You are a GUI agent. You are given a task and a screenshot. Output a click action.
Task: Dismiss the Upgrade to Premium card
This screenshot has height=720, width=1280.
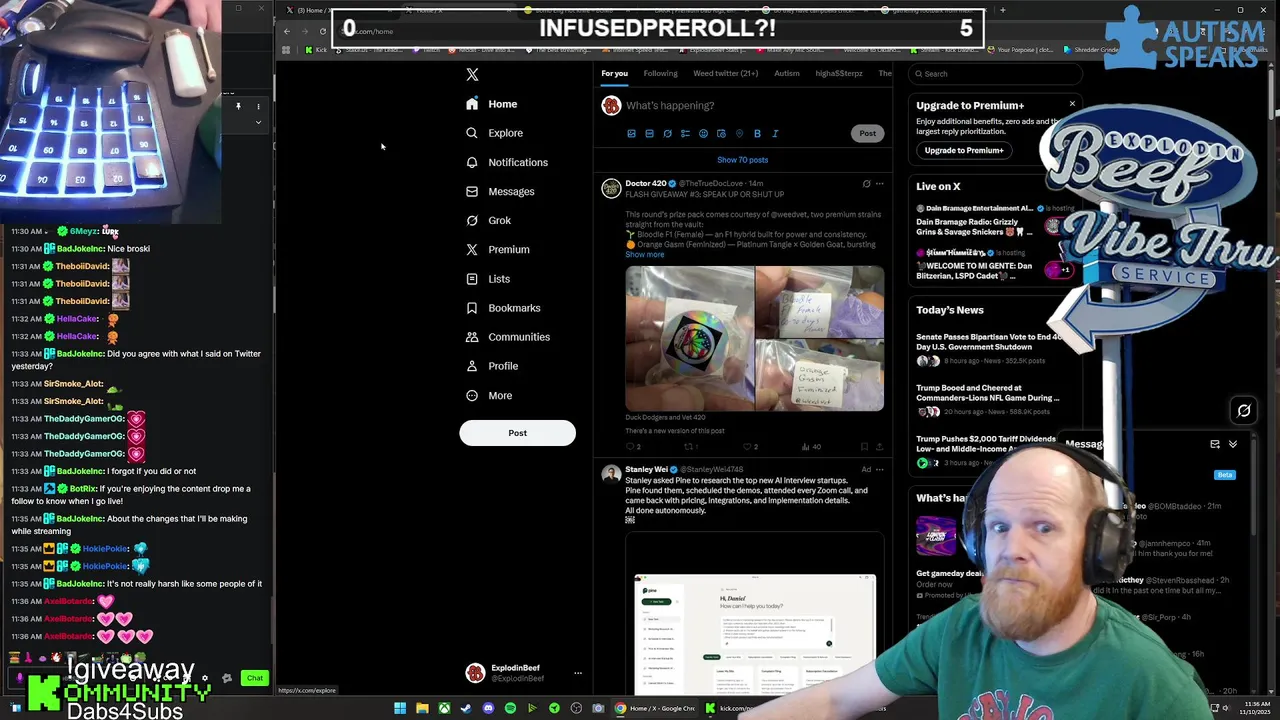click(1072, 104)
